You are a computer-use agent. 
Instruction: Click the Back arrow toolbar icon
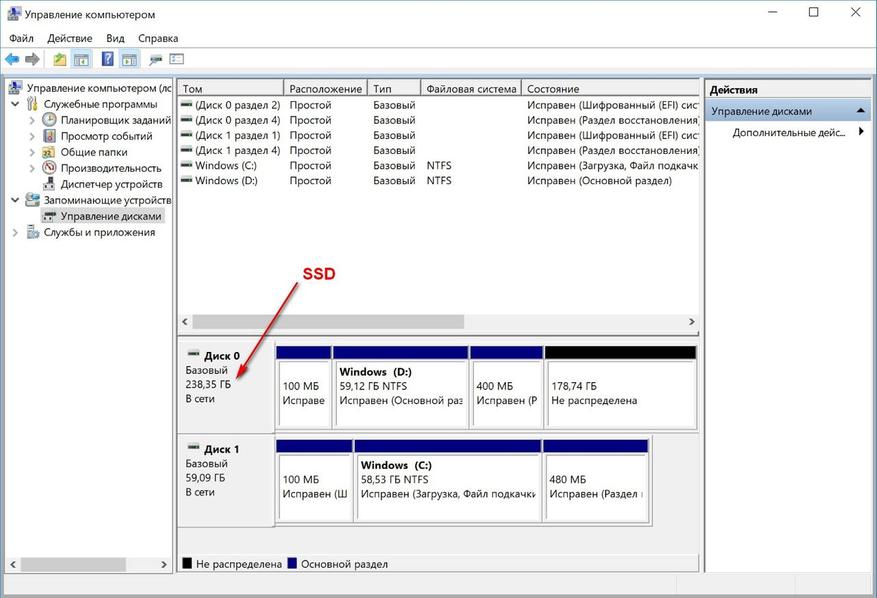coord(12,59)
